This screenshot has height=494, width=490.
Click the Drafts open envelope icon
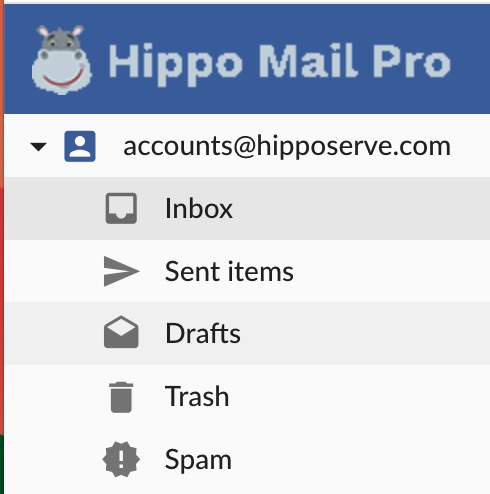point(121,332)
